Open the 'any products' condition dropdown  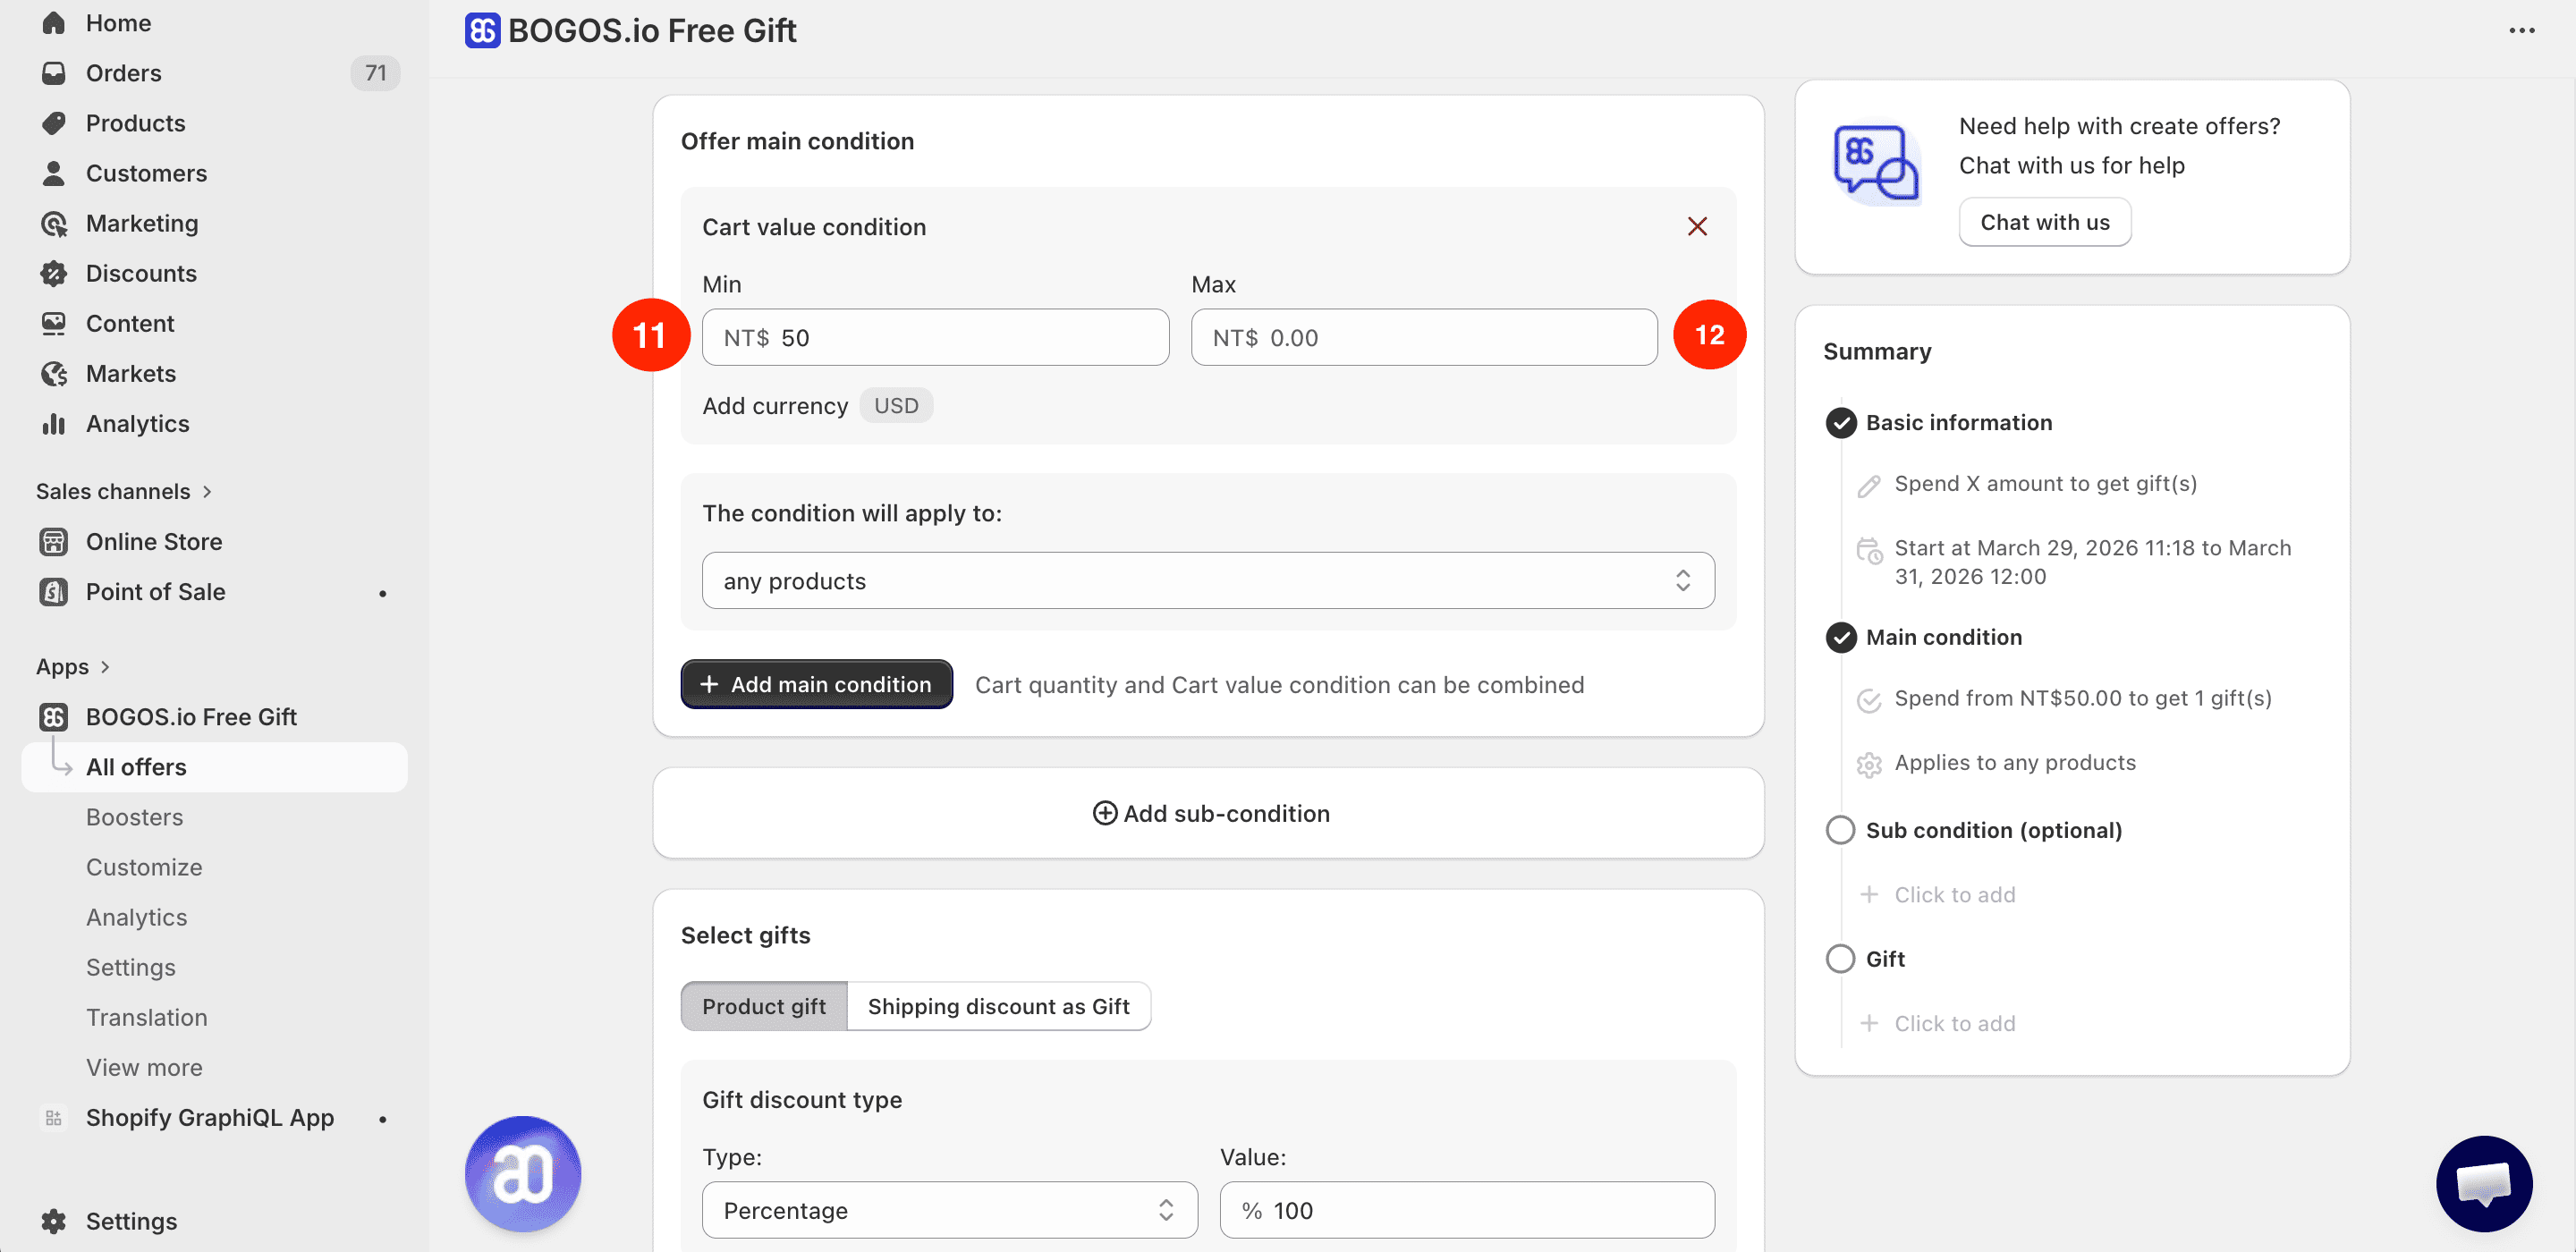coord(1208,580)
